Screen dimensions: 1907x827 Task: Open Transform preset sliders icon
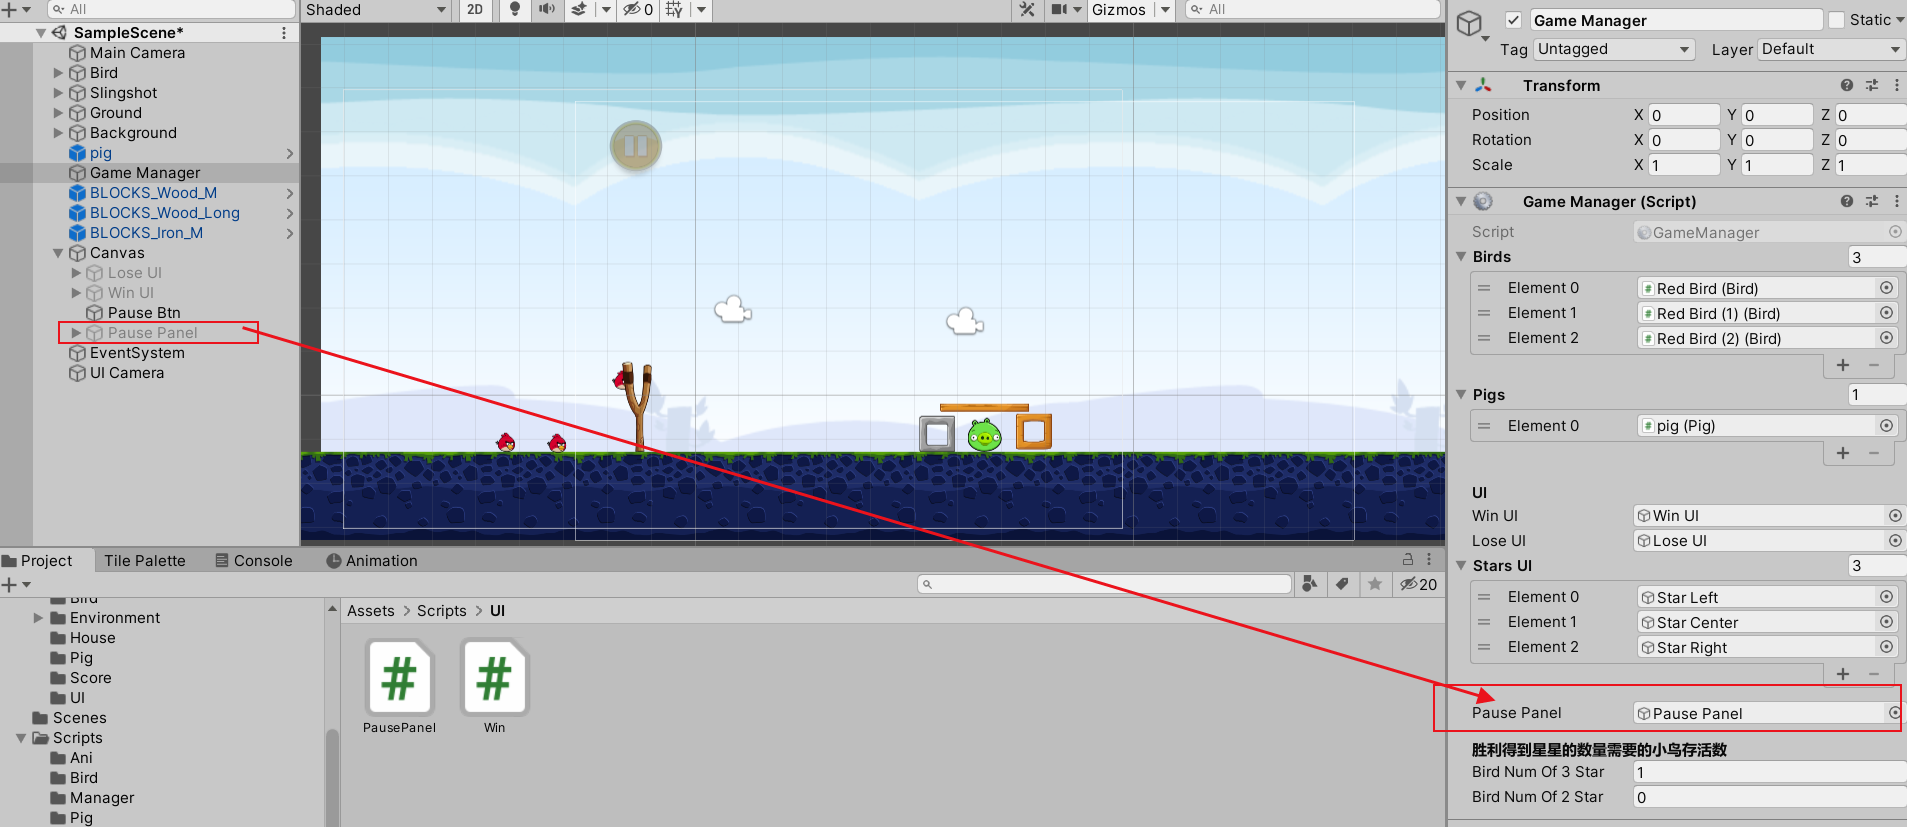[x=1872, y=86]
